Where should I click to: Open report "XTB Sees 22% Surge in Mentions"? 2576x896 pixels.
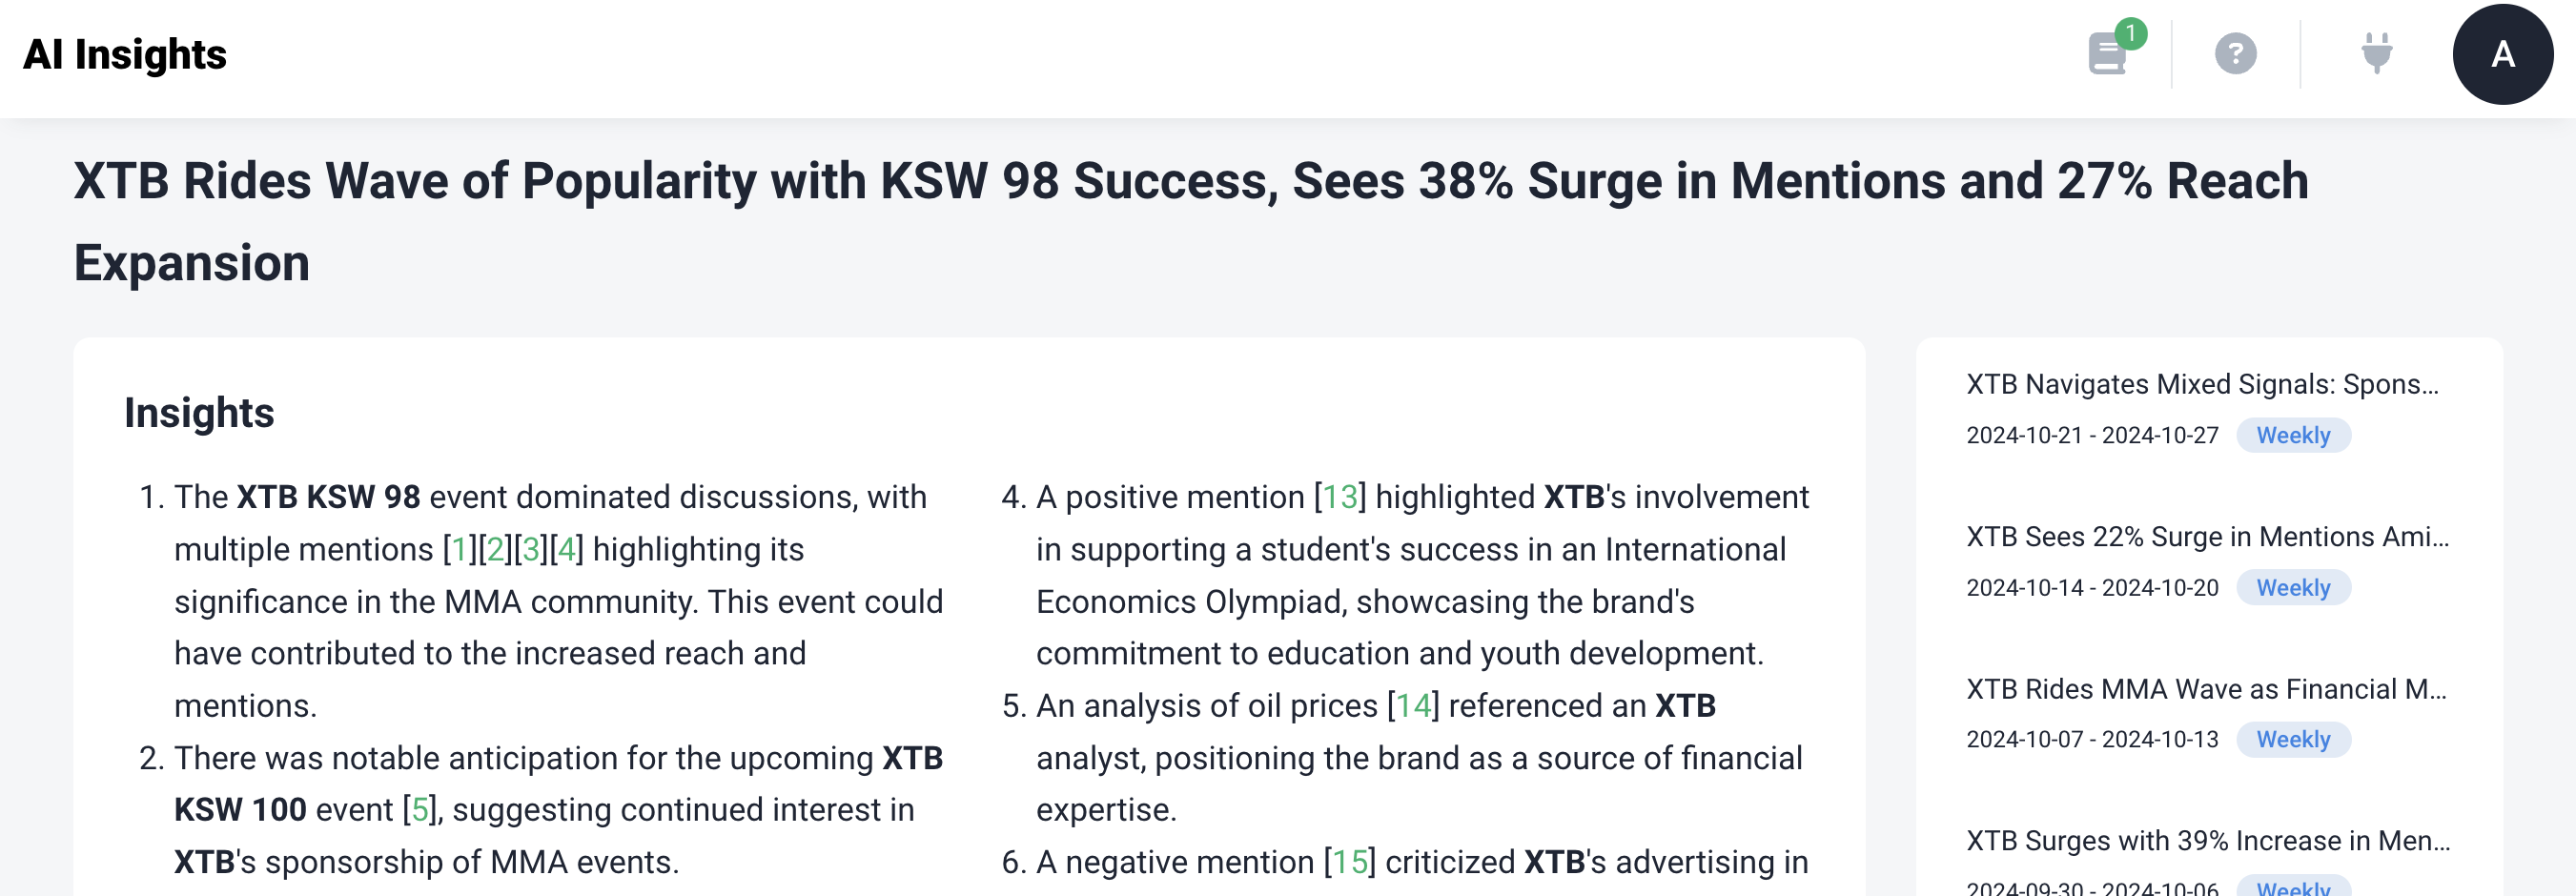2207,537
